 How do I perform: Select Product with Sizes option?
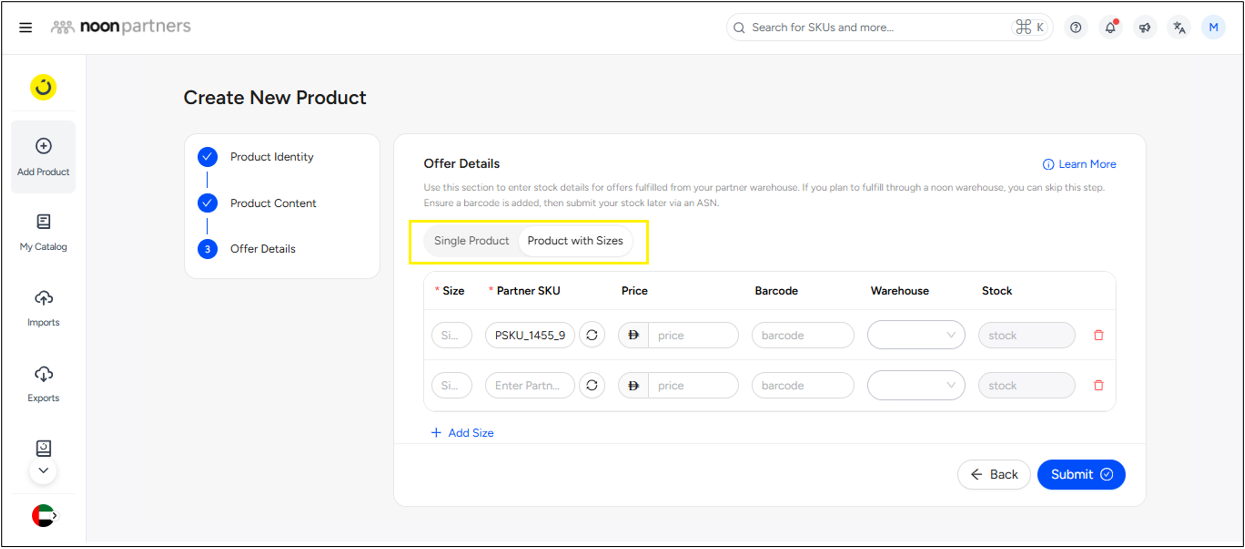click(x=575, y=241)
